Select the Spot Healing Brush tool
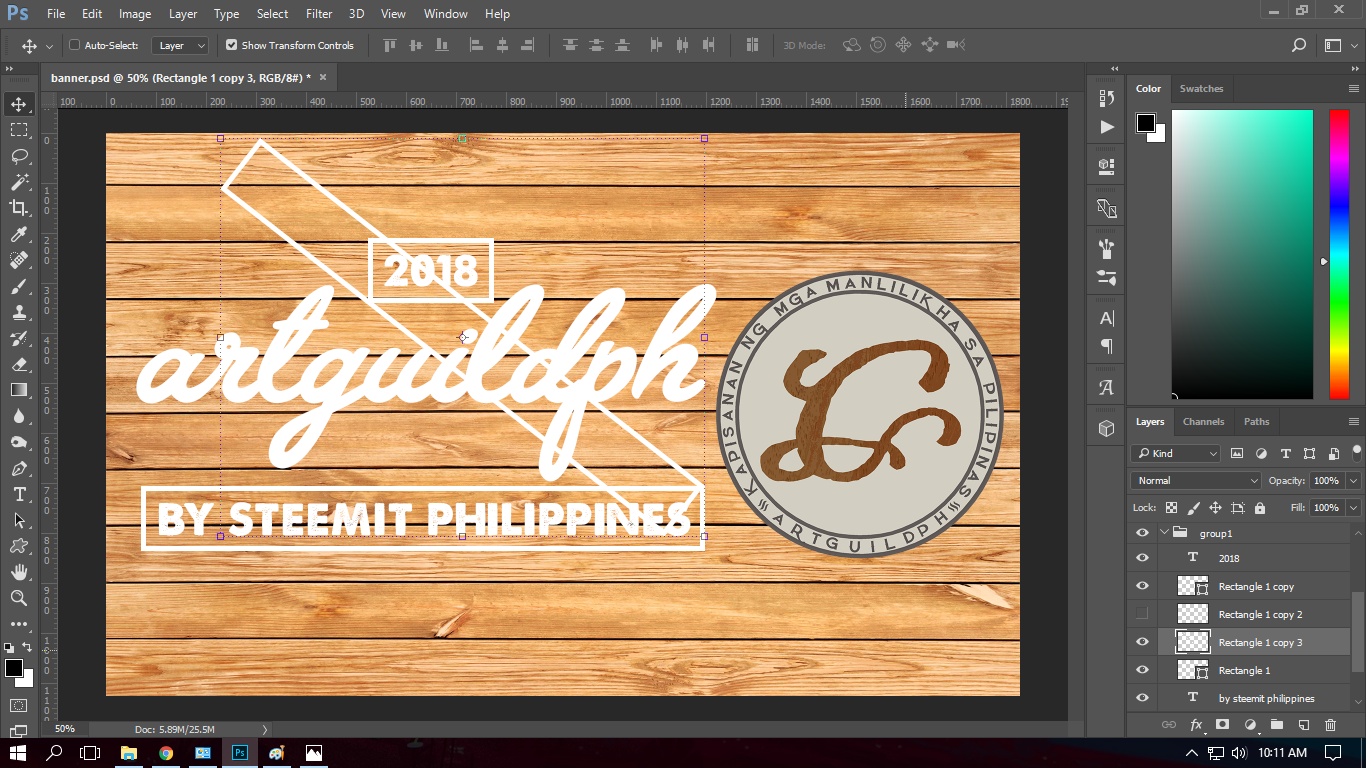Image resolution: width=1366 pixels, height=768 pixels. click(x=19, y=260)
